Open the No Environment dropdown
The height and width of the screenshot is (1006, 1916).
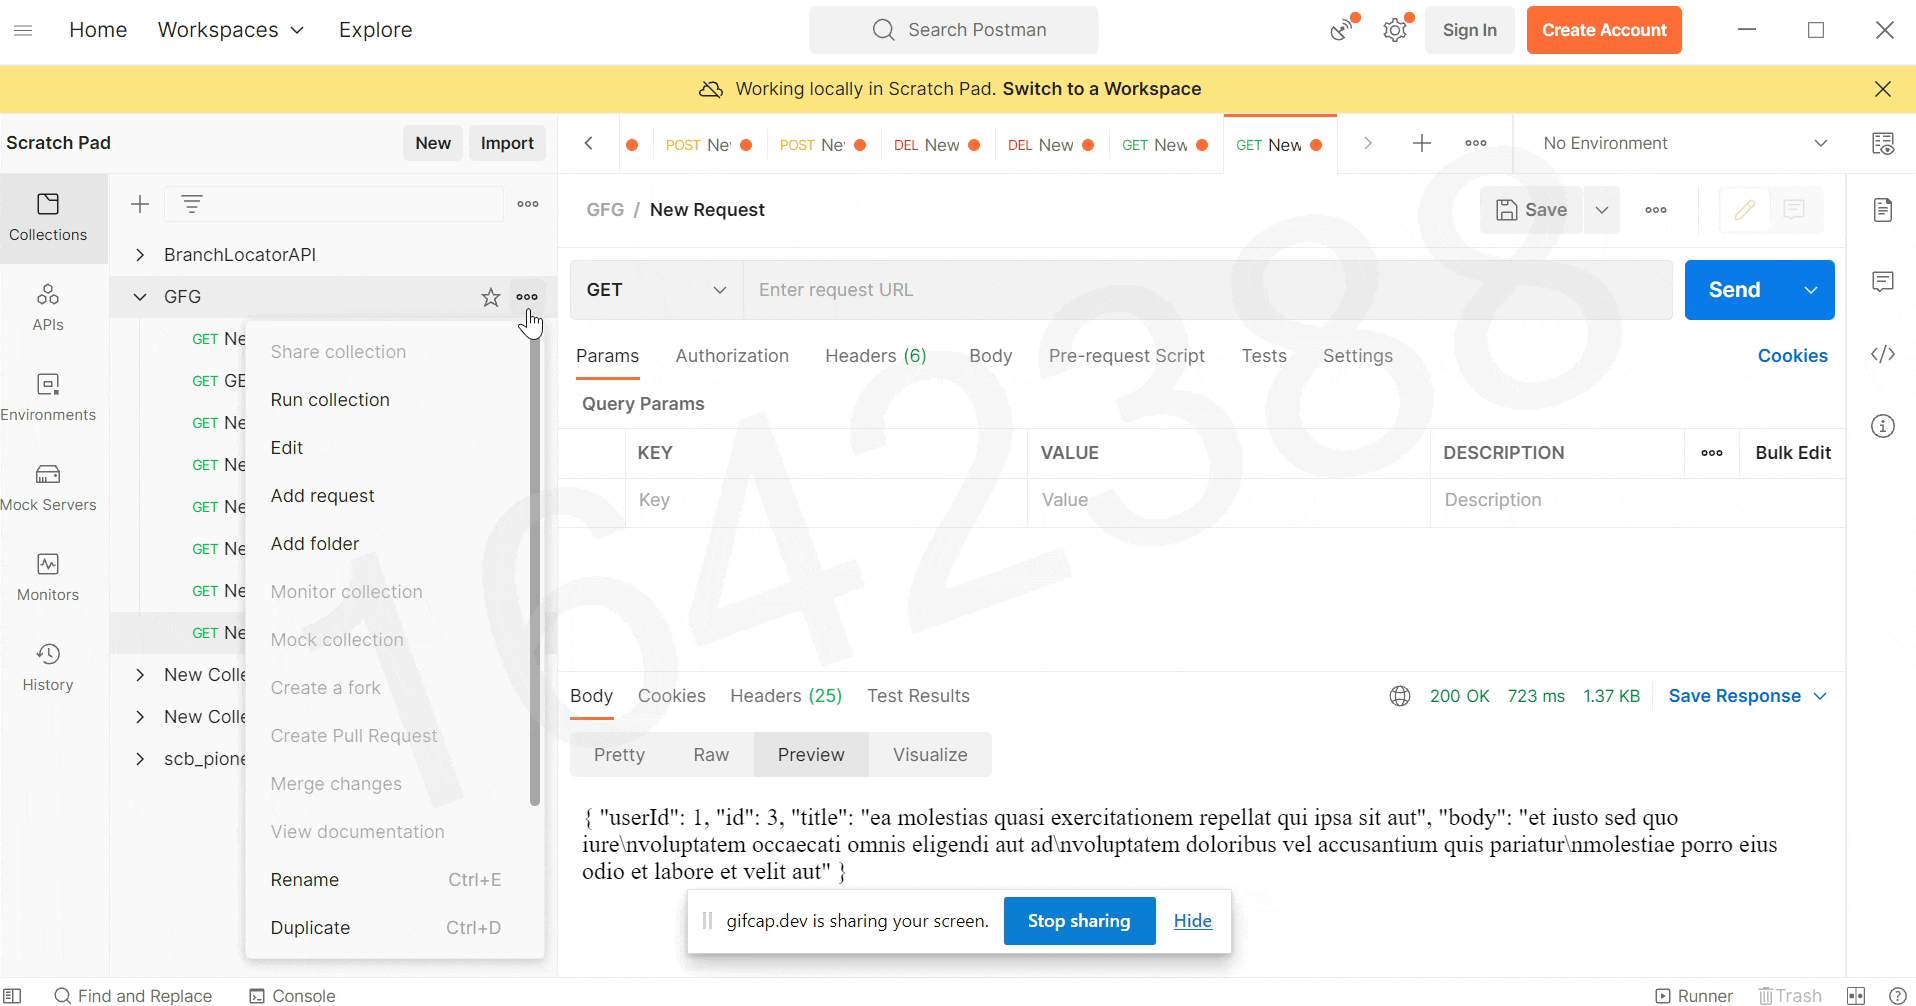(1686, 143)
